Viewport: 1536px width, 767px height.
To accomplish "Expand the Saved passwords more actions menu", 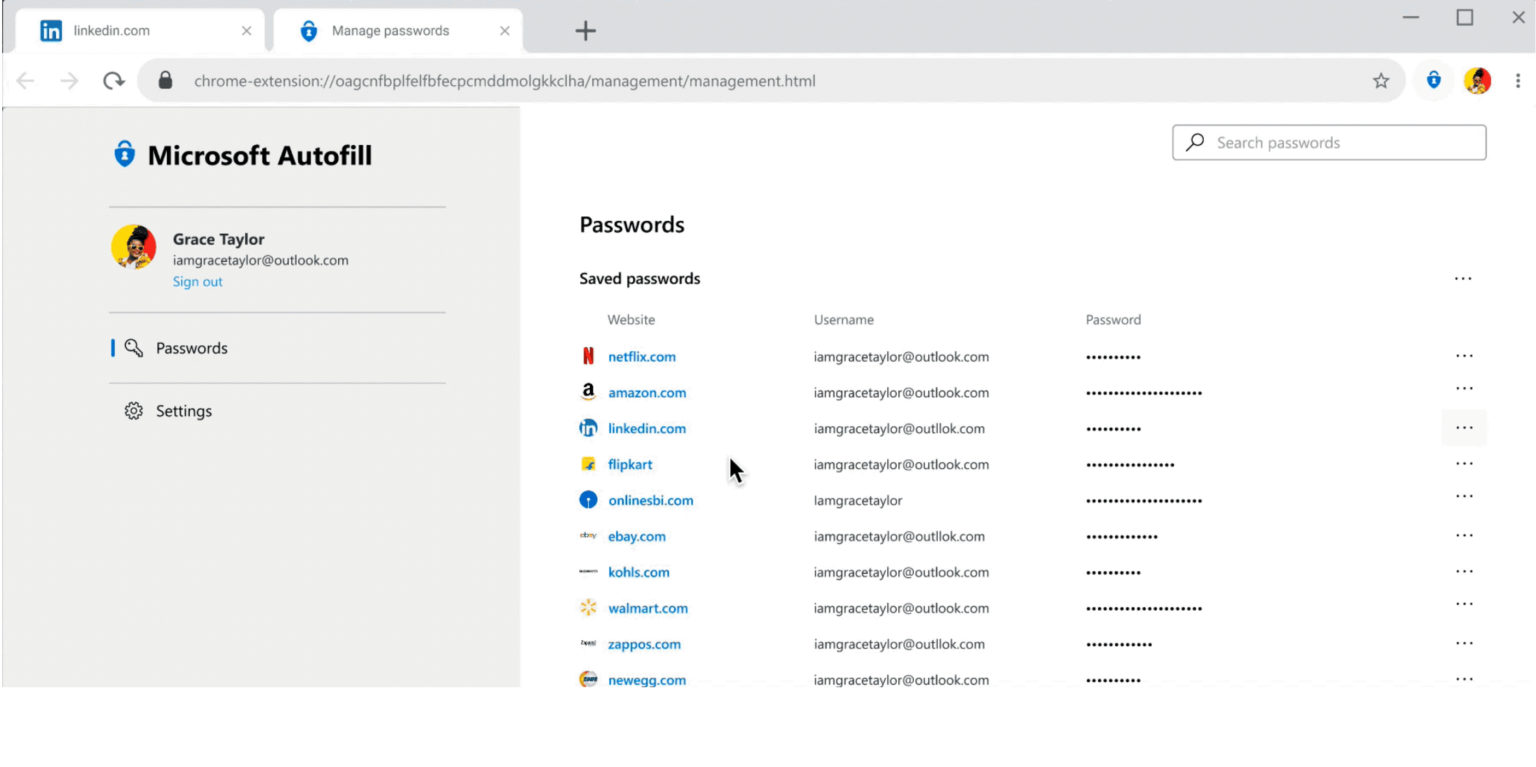I will tap(1463, 279).
